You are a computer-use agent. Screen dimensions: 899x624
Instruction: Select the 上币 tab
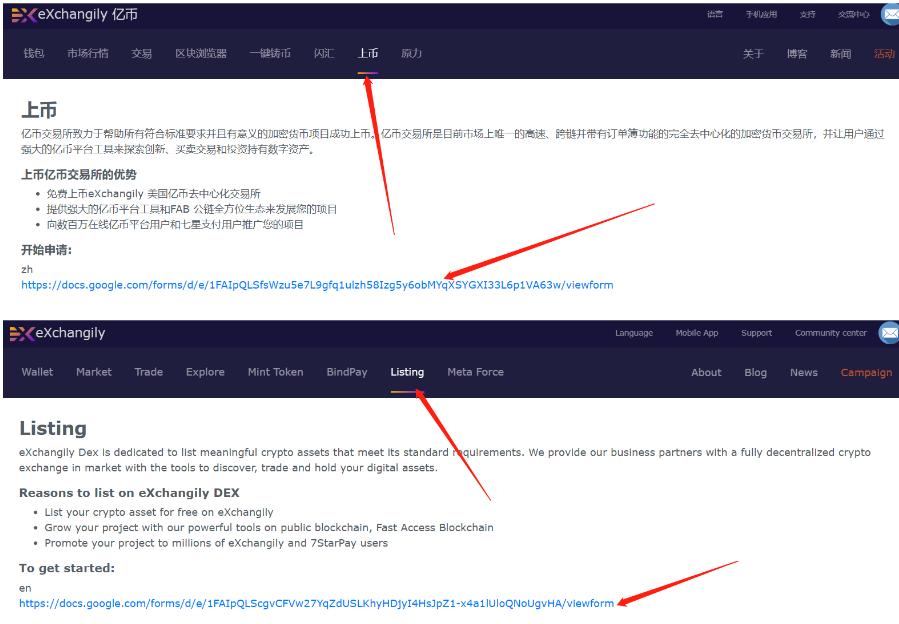pyautogui.click(x=368, y=53)
